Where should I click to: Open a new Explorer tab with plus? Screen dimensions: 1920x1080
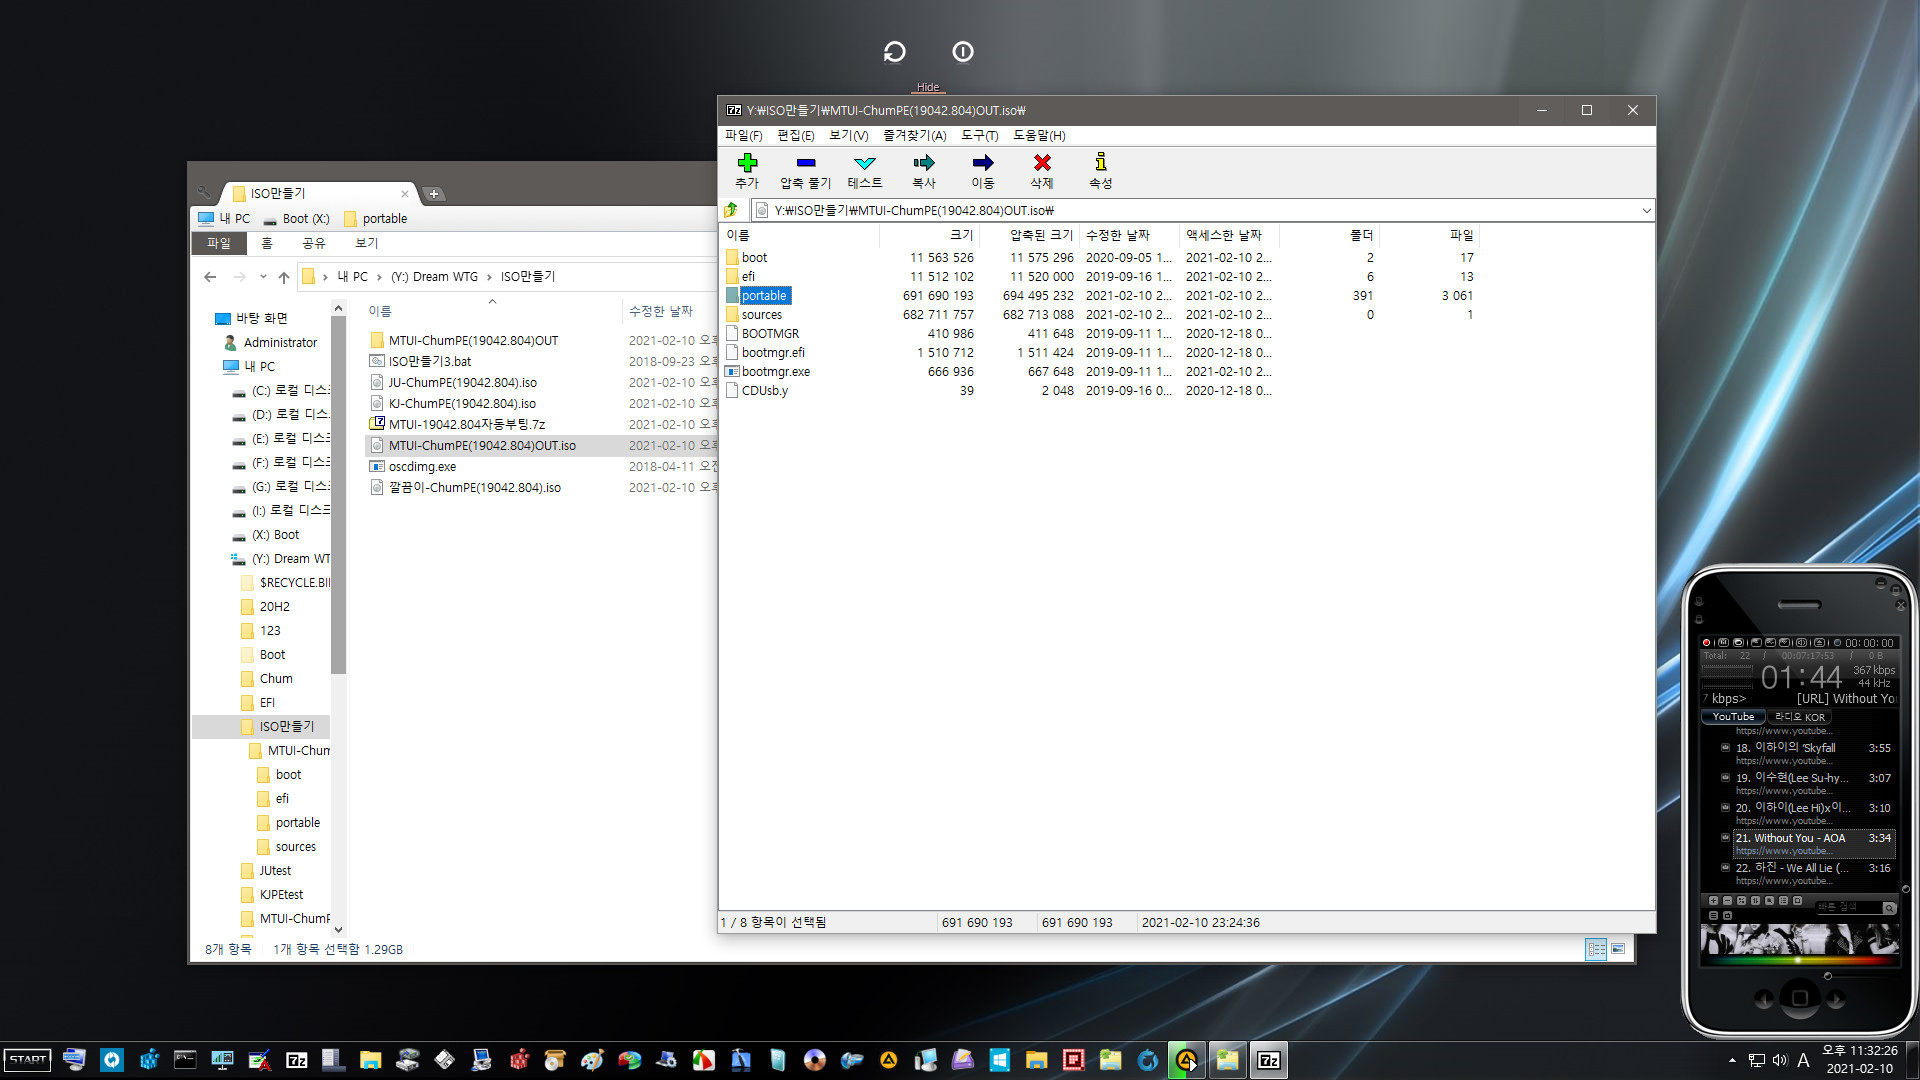point(434,194)
